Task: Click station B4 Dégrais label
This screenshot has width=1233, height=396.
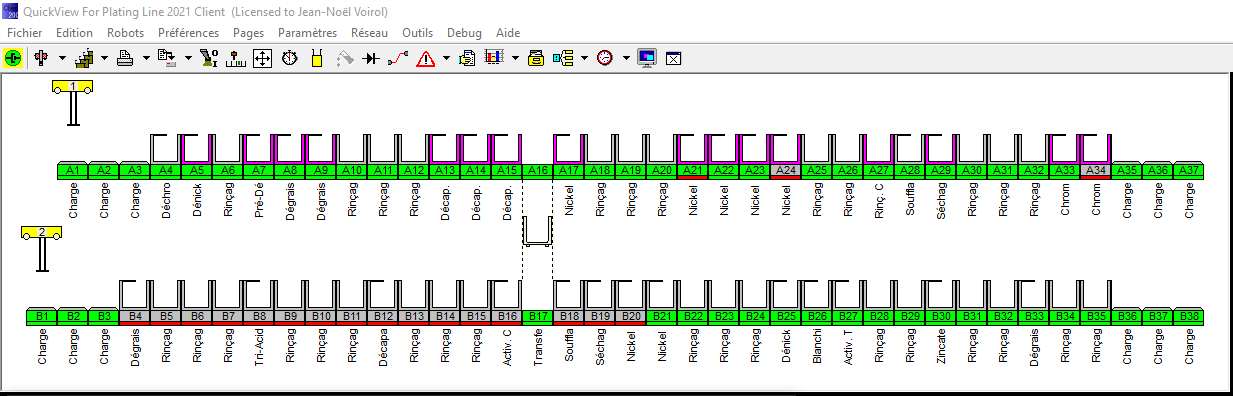Action: pos(135,317)
